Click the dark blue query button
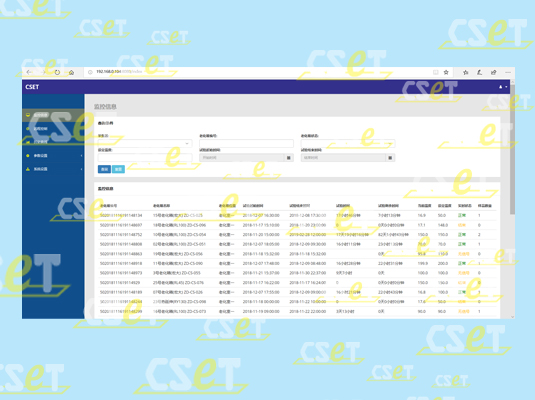This screenshot has height=400, width=535. (104, 169)
